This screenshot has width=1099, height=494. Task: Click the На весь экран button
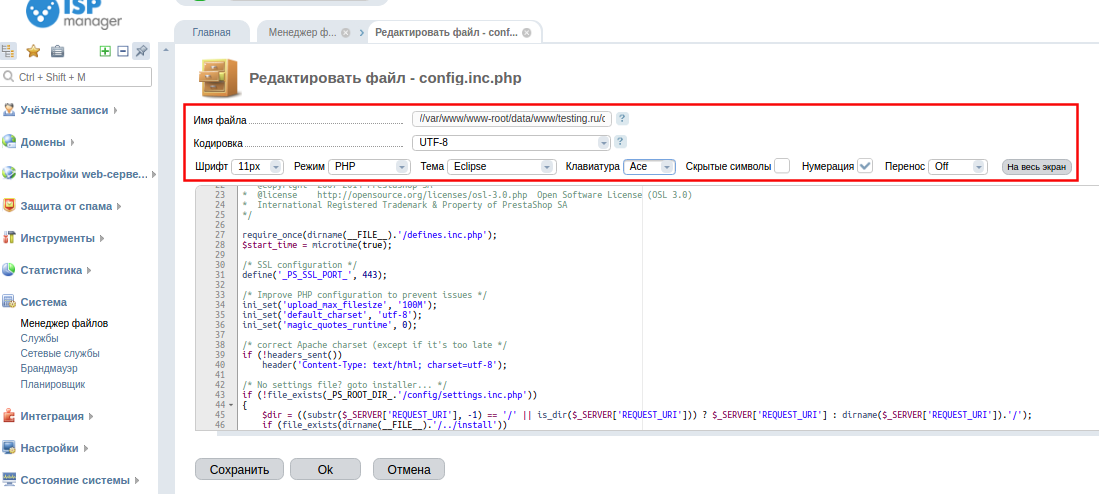(1037, 167)
